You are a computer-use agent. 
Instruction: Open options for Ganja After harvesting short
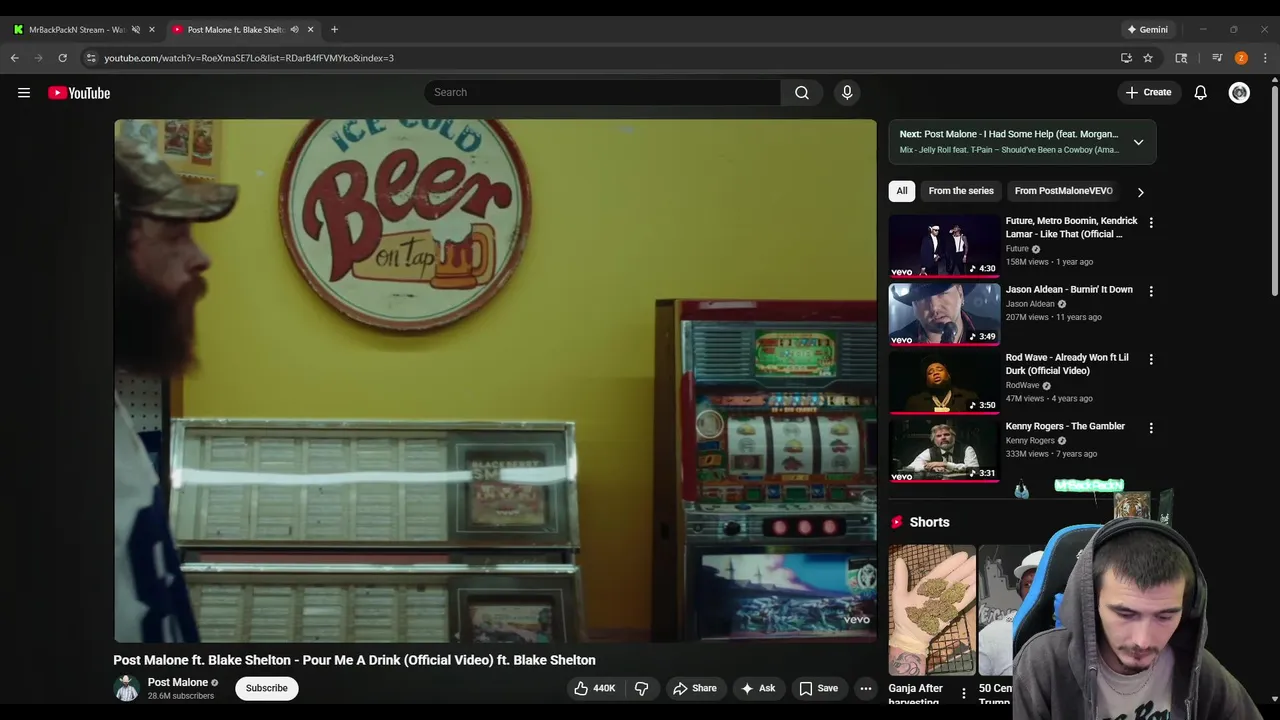click(964, 693)
